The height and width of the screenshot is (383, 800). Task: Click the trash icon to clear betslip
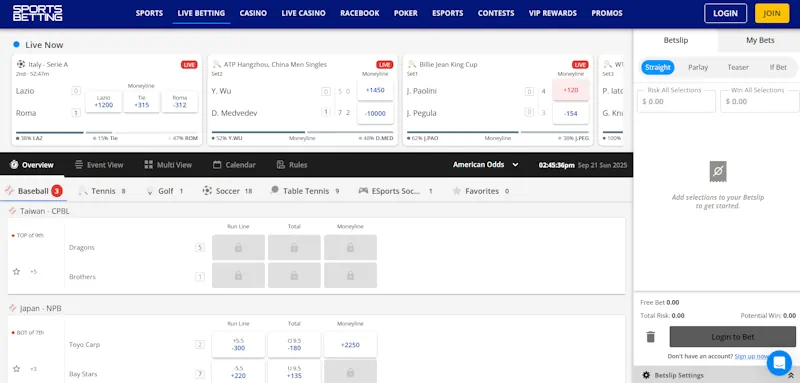tap(651, 337)
